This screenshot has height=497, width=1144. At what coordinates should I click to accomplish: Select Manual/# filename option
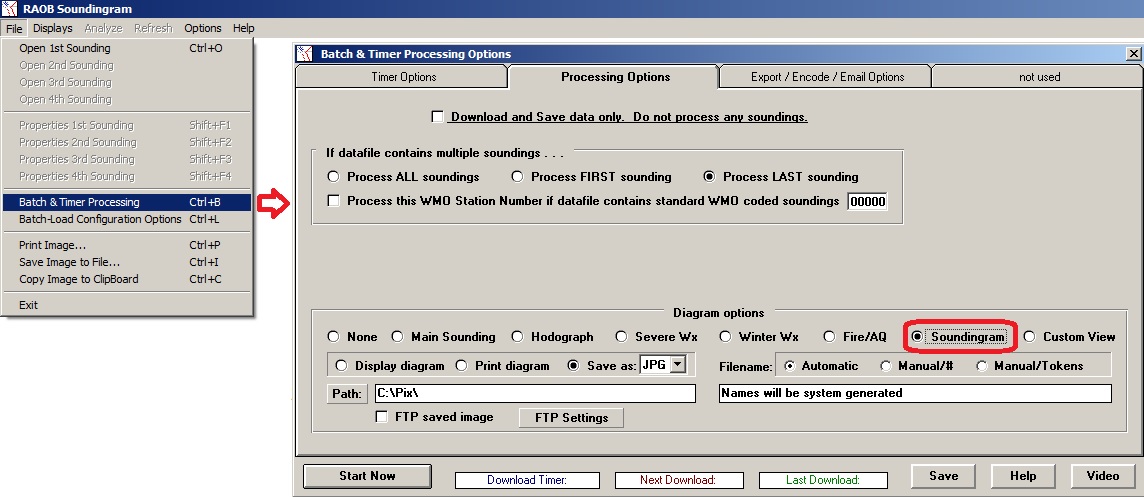886,366
